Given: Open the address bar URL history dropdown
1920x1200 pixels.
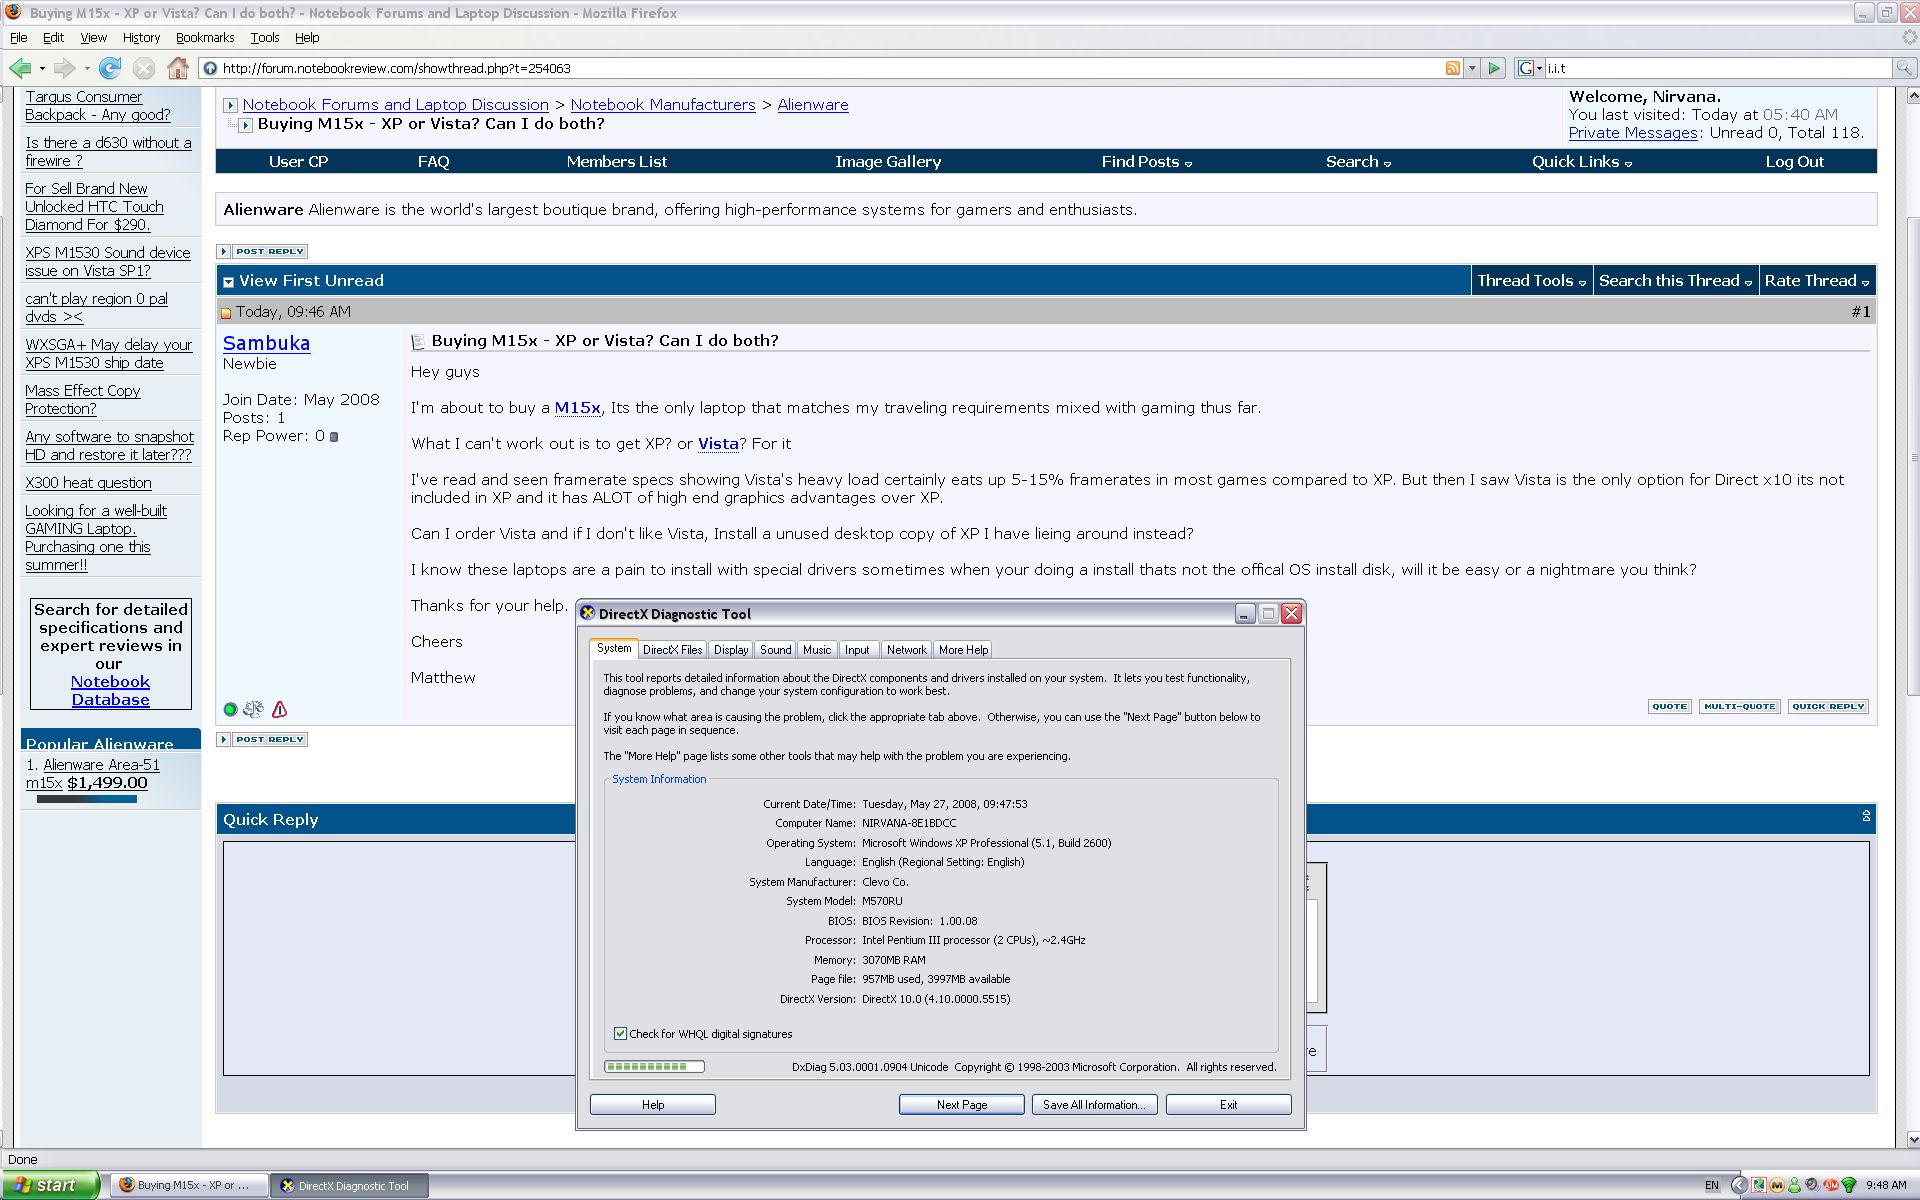Looking at the screenshot, I should [x=1472, y=68].
